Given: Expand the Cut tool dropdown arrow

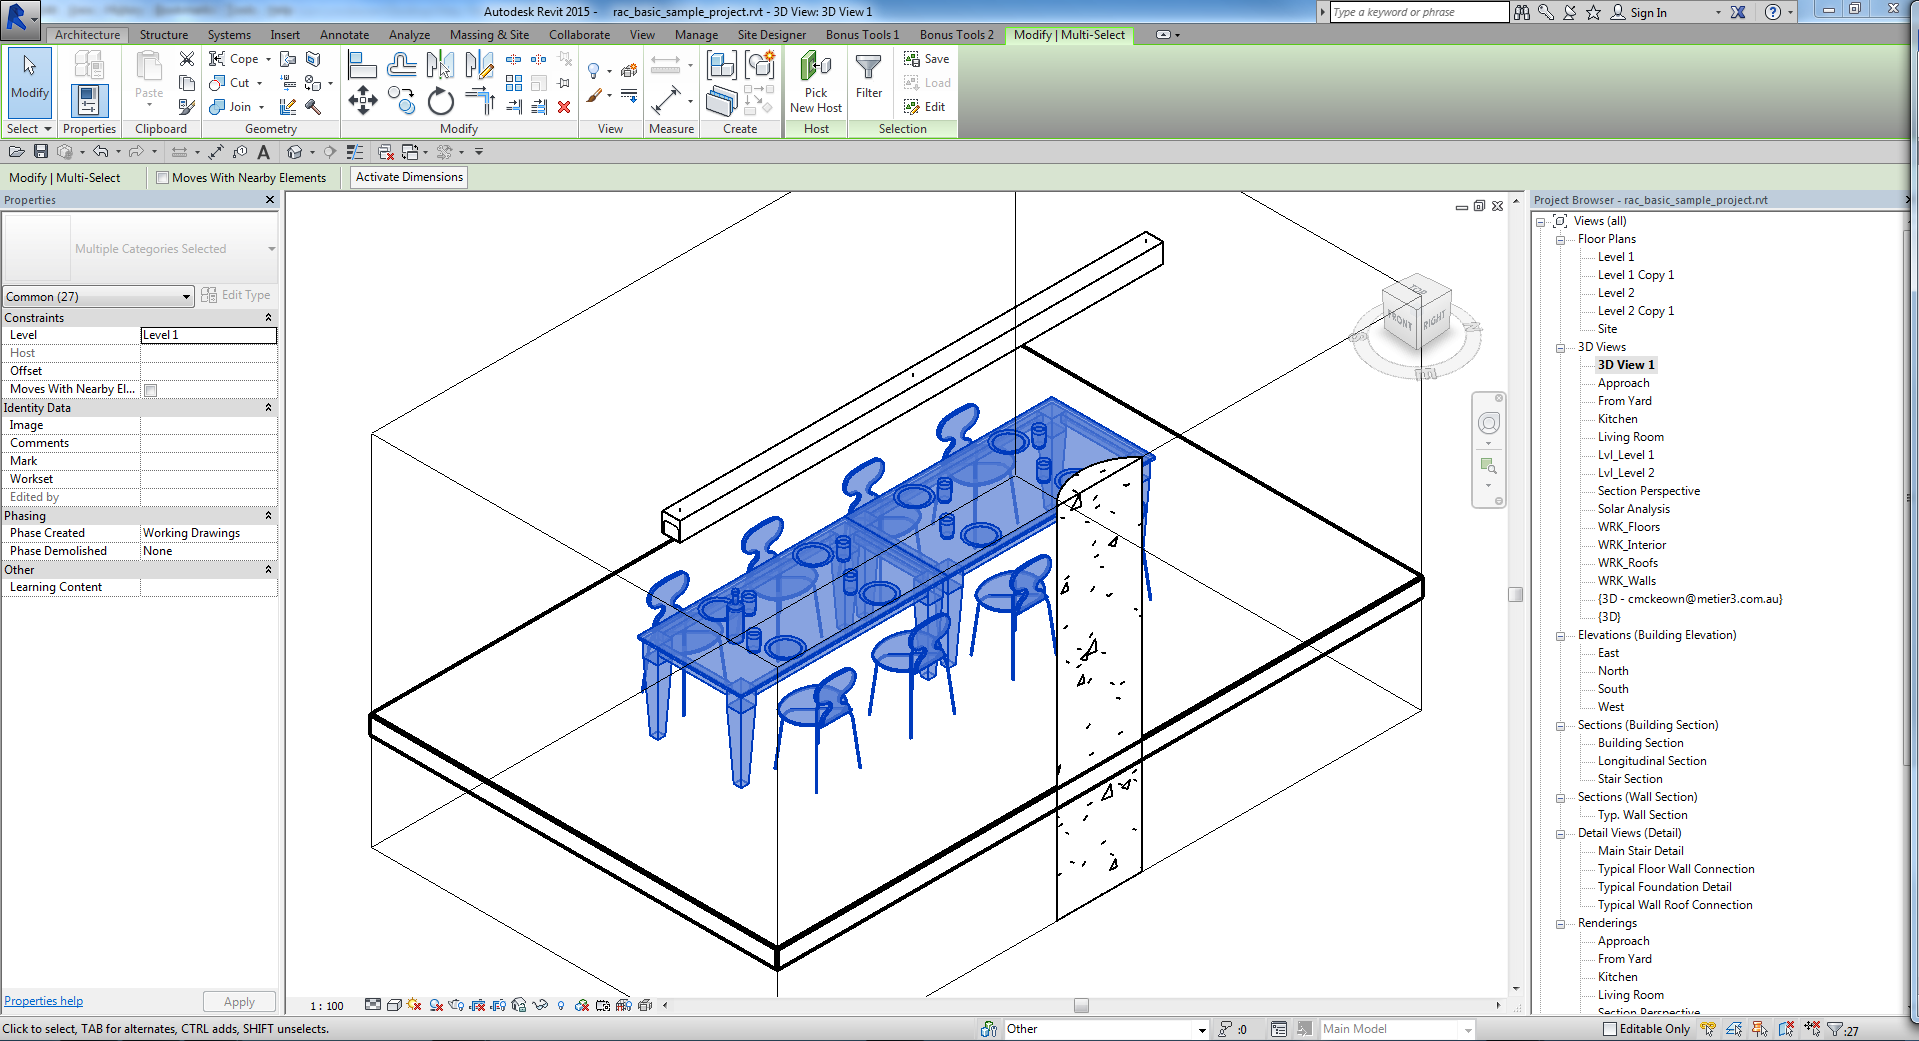Looking at the screenshot, I should (259, 83).
